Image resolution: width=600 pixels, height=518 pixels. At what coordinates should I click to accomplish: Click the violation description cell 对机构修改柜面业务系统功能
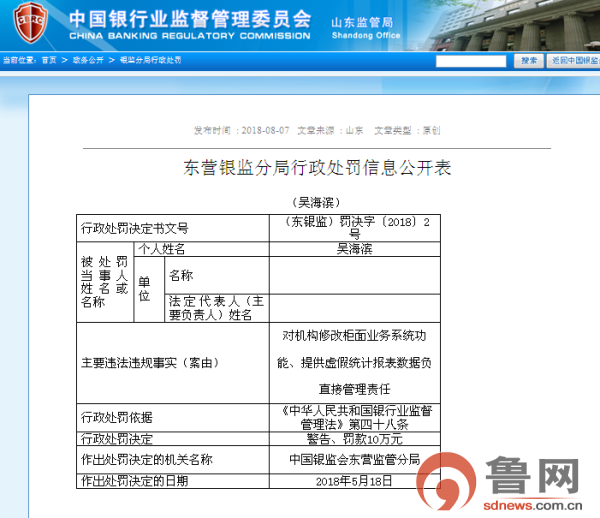(355, 363)
